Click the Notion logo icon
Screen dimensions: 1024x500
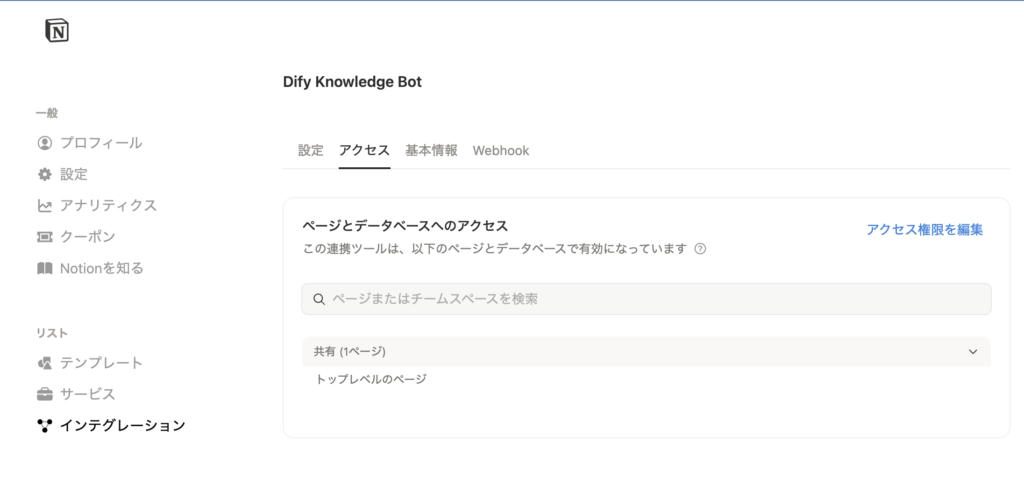pyautogui.click(x=57, y=31)
